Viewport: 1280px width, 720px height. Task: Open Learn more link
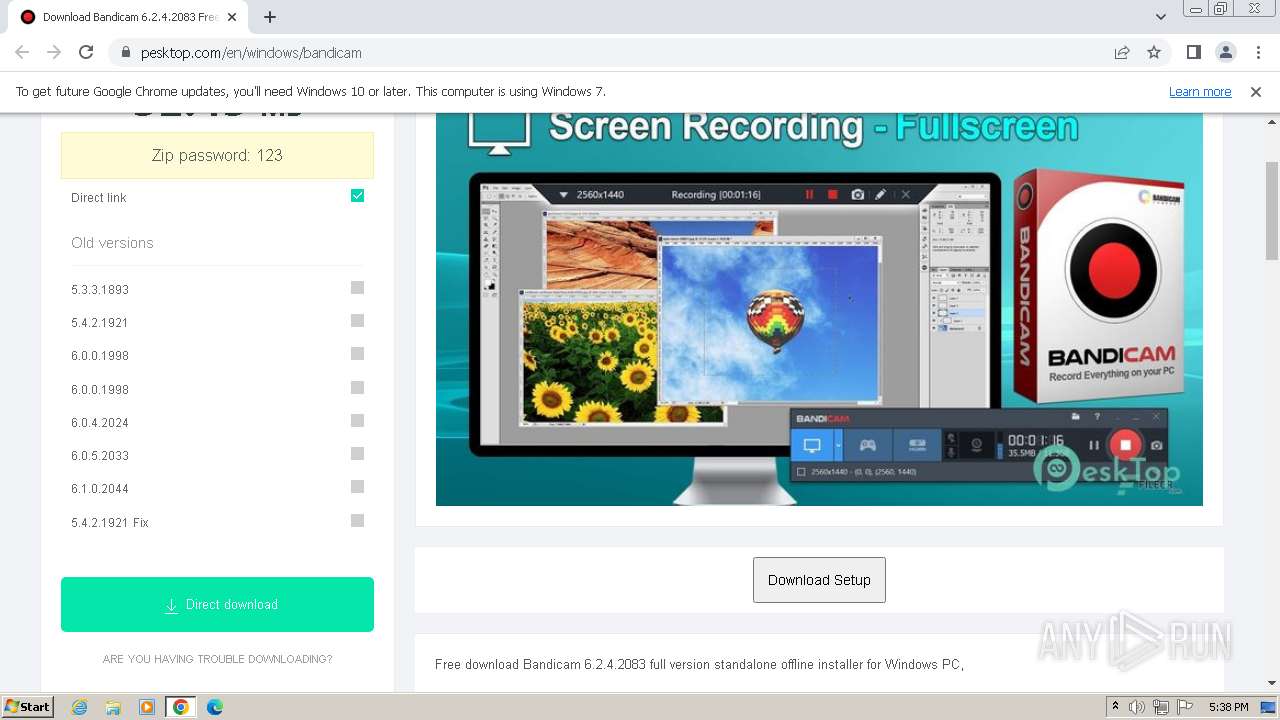(x=1200, y=91)
